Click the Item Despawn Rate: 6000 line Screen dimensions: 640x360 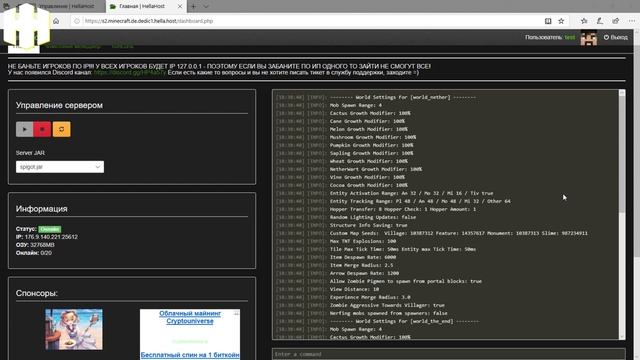tap(363, 257)
